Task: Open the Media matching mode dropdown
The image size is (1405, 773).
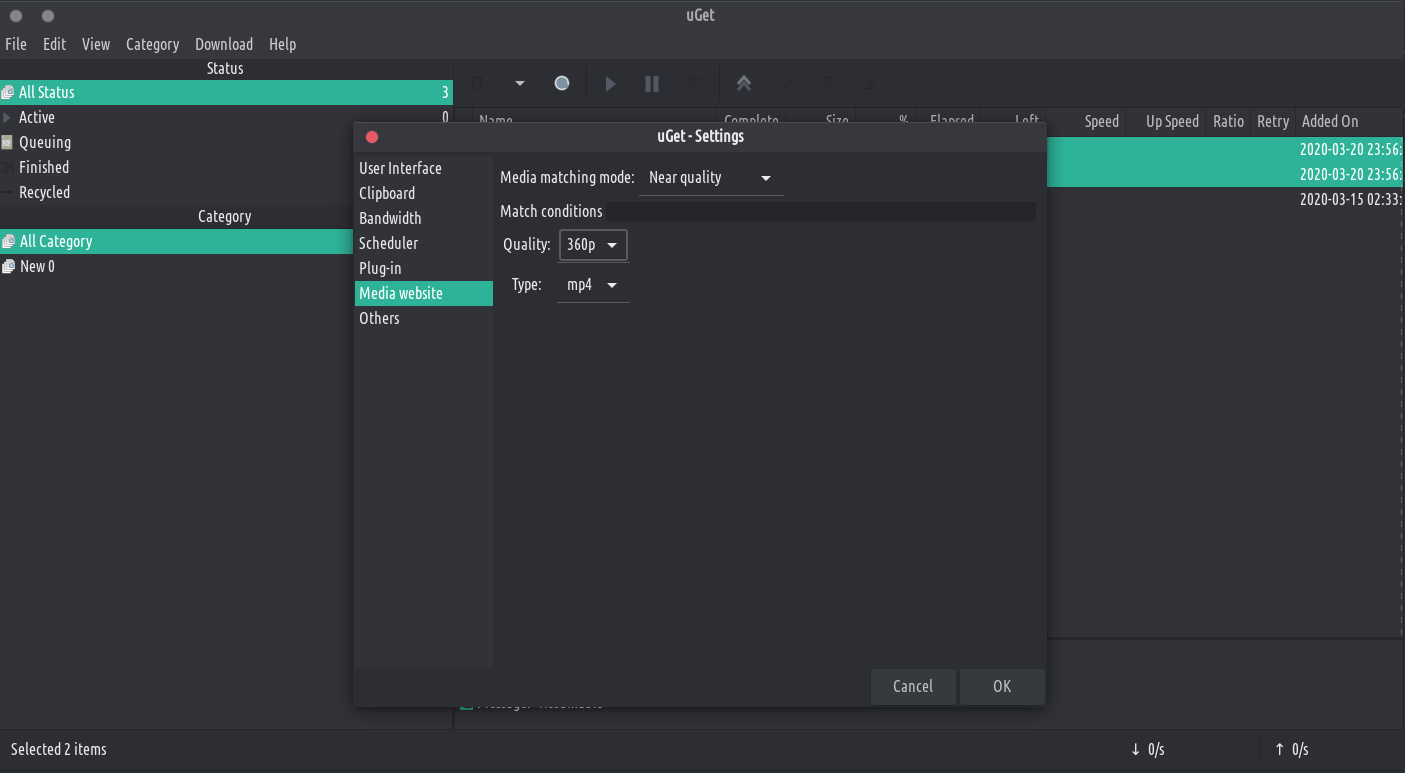Action: pos(710,178)
